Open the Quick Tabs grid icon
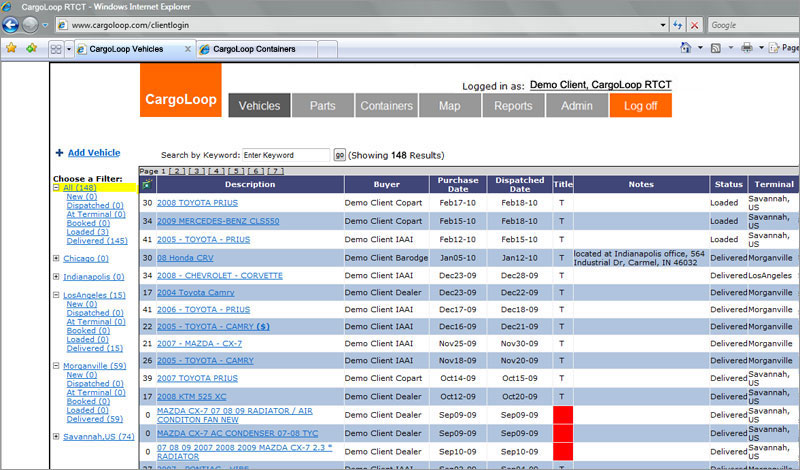This screenshot has width=800, height=470. [x=56, y=49]
